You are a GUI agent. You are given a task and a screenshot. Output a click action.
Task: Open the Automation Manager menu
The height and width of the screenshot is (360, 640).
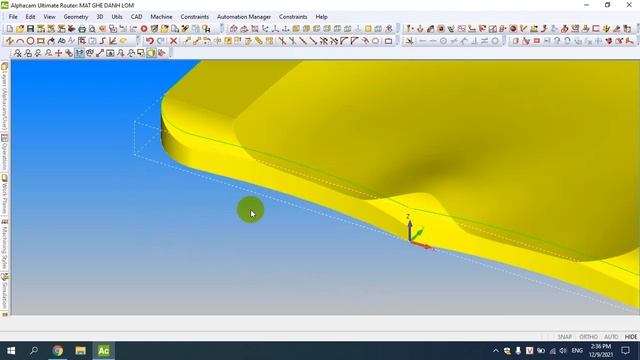(x=244, y=17)
